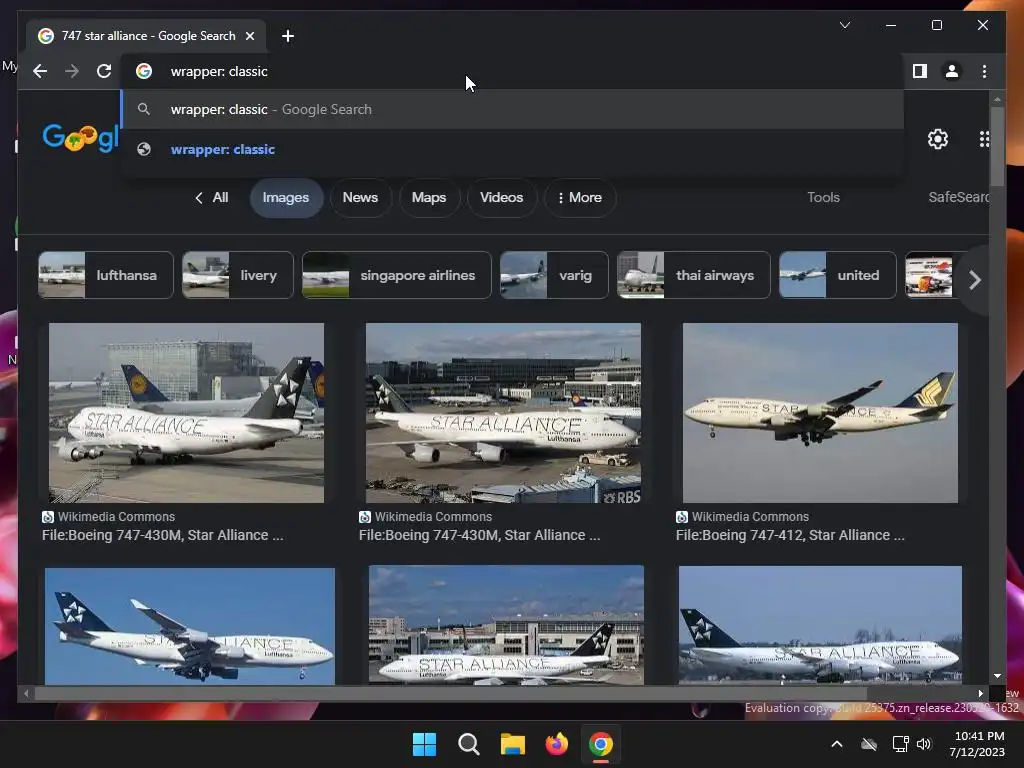Filter by the singapore airlines chip
Screen dimensions: 1024x768
point(396,275)
